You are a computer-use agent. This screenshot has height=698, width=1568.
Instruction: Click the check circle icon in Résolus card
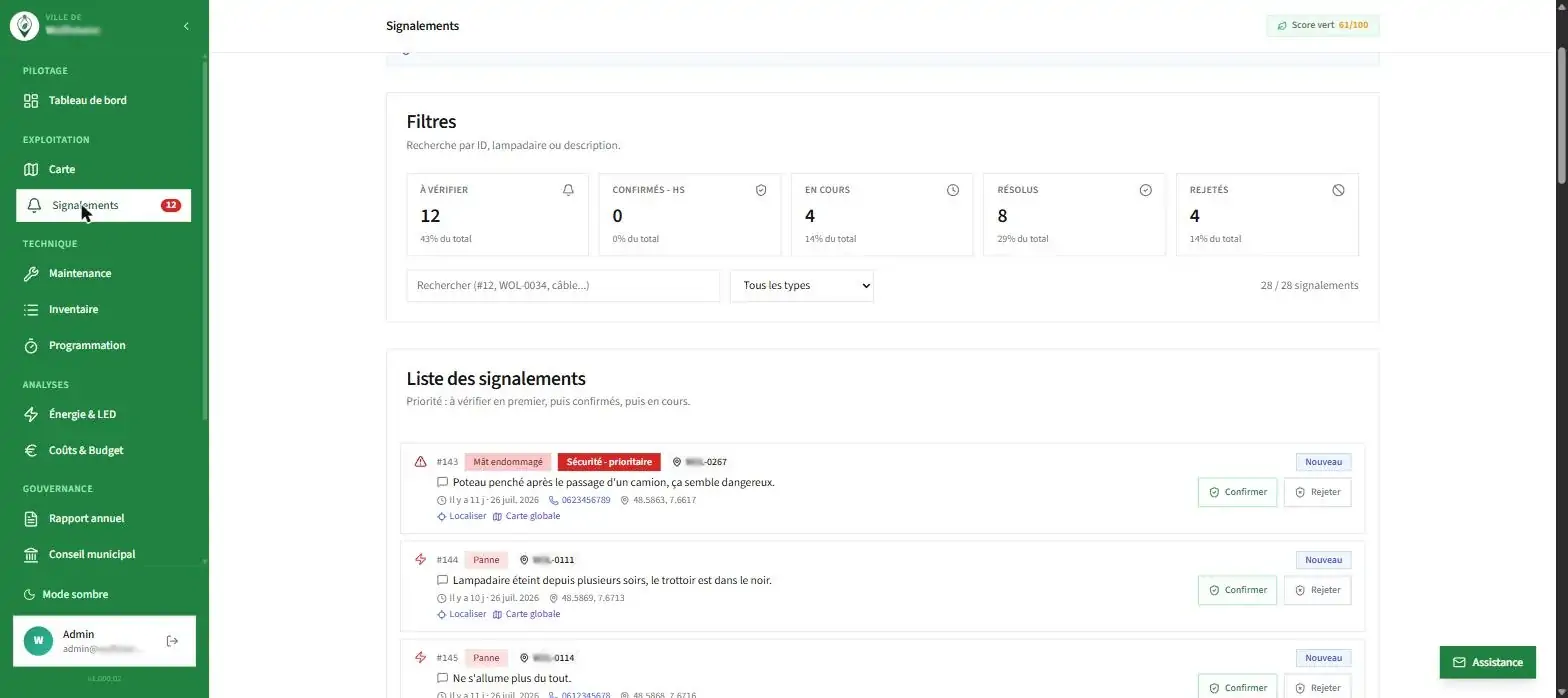click(1146, 190)
